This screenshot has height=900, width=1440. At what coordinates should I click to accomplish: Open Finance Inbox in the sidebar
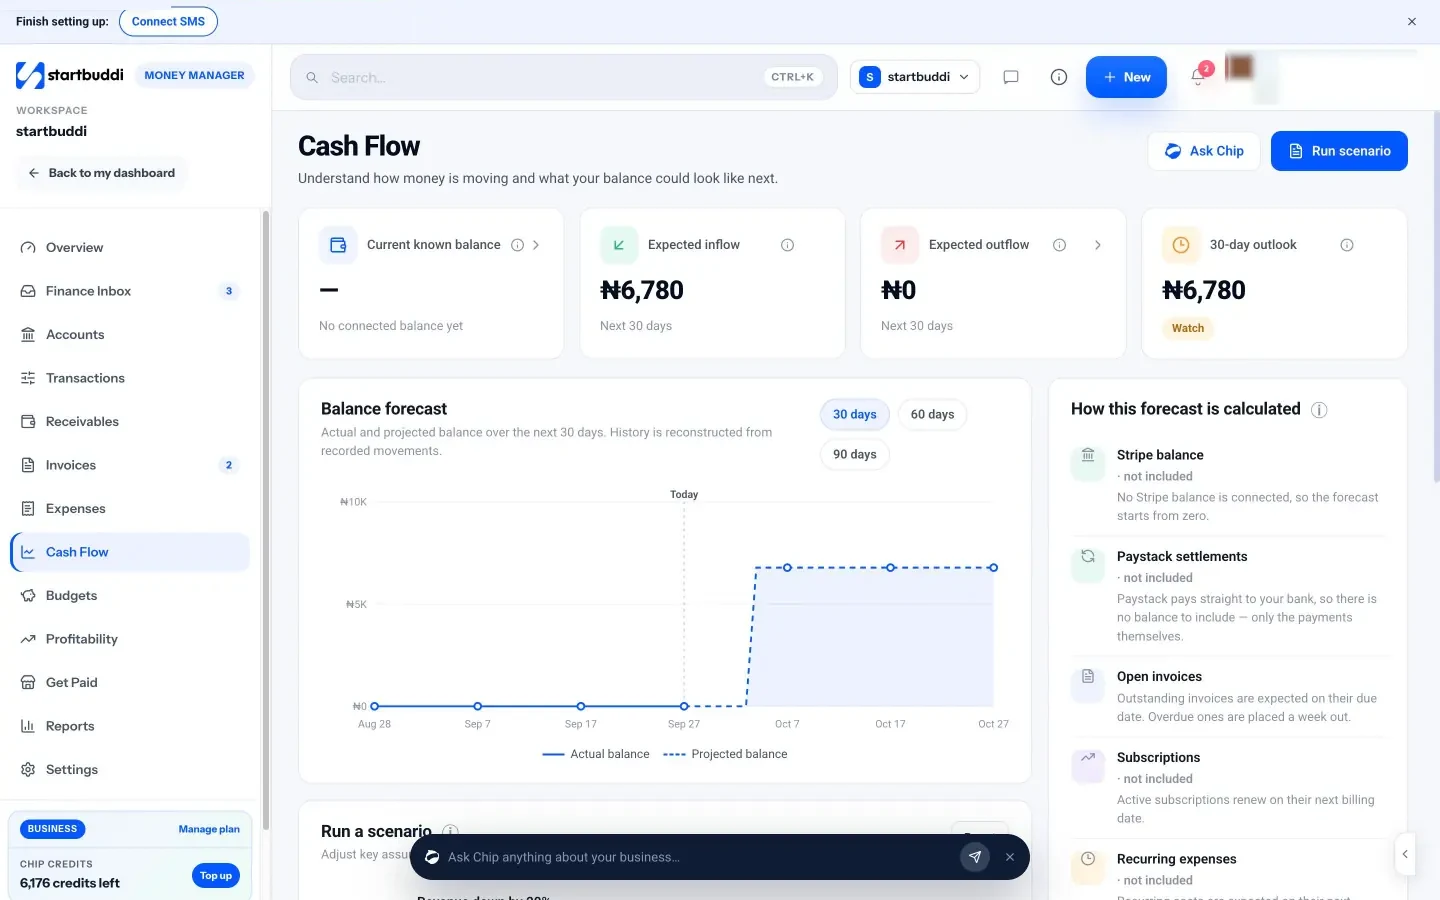pos(130,291)
